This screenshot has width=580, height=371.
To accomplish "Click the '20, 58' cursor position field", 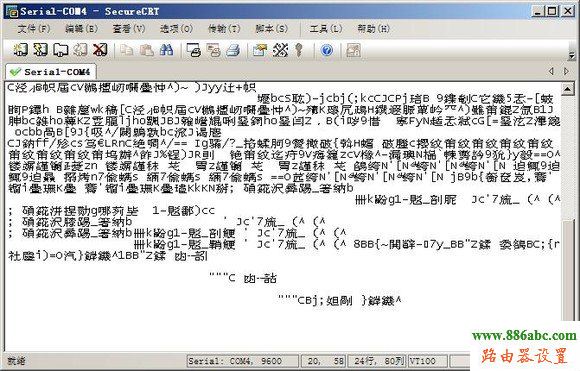I will [324, 361].
